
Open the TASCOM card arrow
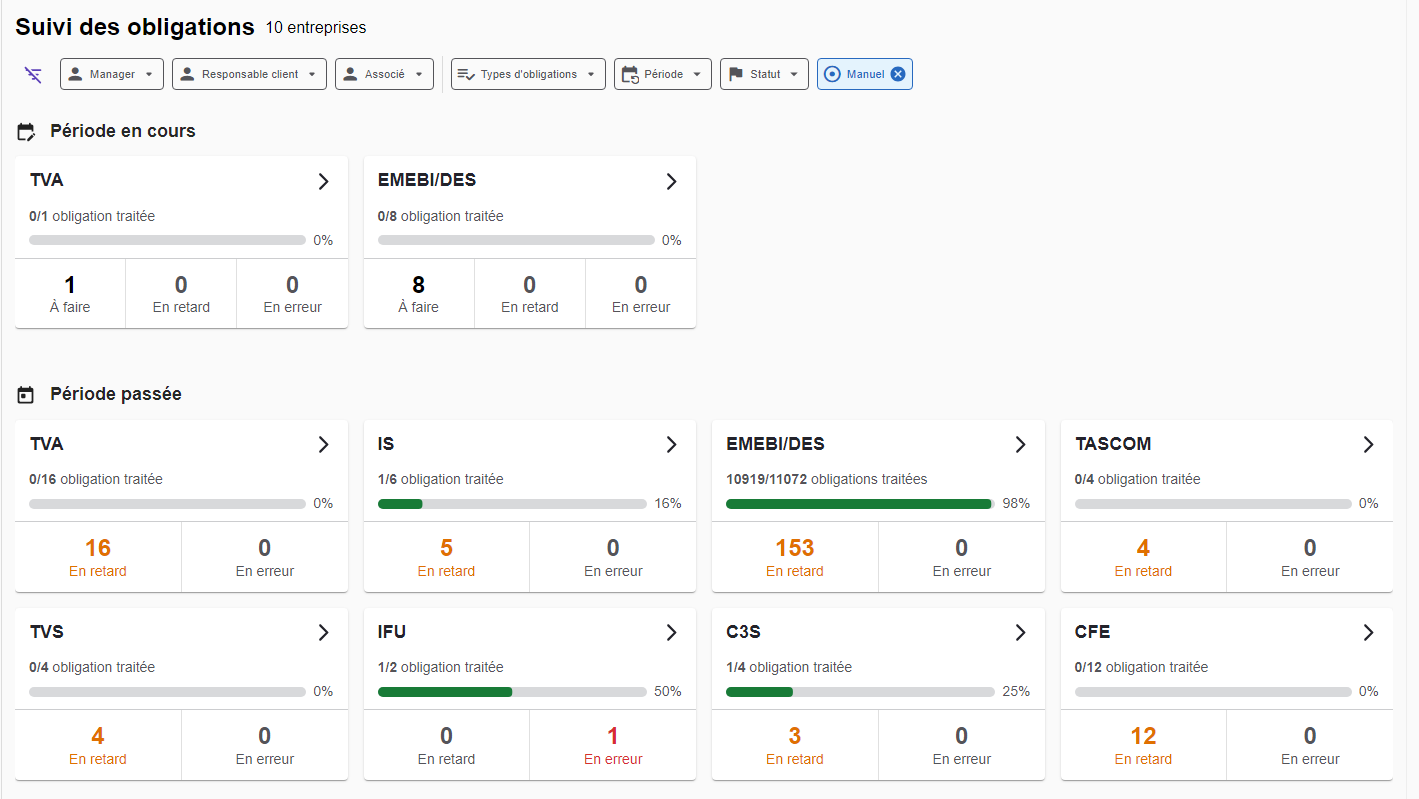click(x=1368, y=445)
